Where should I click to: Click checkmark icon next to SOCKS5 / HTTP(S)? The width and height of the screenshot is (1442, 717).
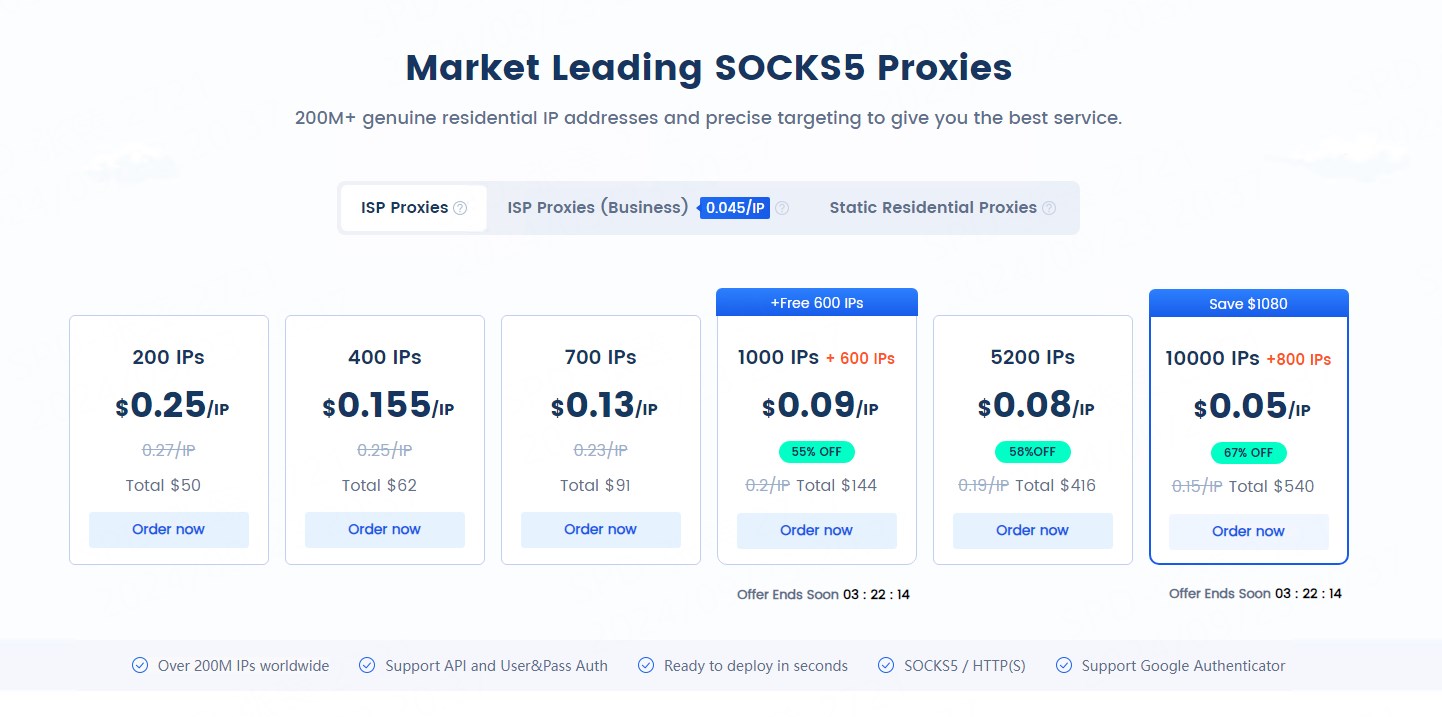click(x=885, y=665)
